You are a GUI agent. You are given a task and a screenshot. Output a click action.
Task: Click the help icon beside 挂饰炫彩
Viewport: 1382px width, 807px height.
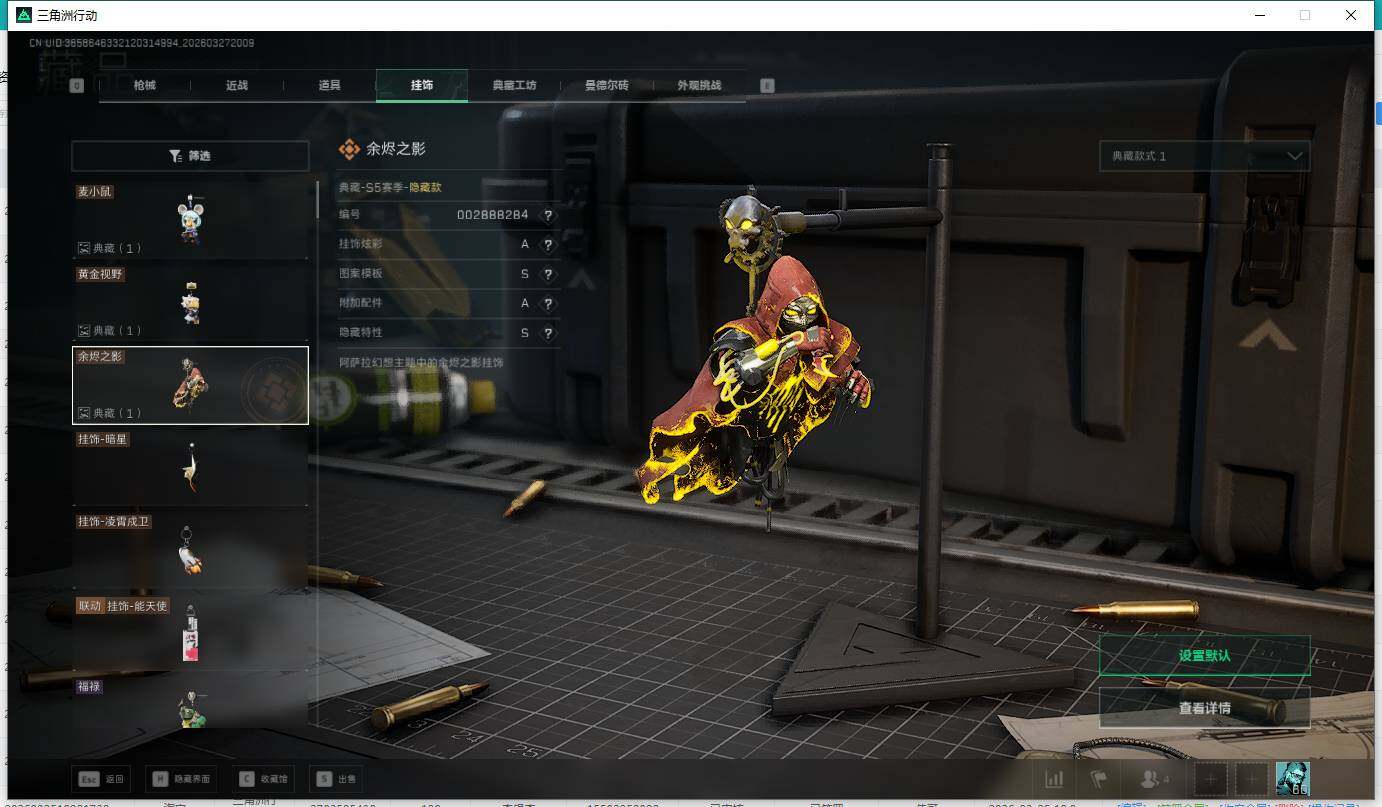tap(548, 244)
